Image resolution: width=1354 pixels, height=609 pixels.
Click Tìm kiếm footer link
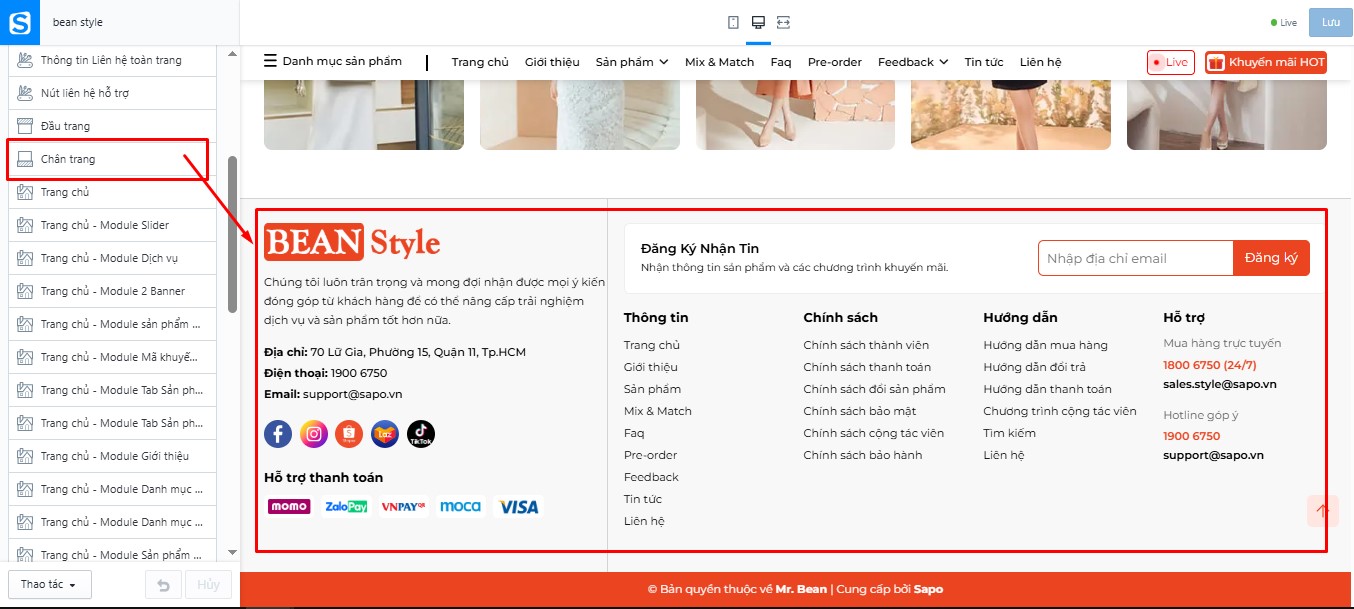pos(1009,433)
